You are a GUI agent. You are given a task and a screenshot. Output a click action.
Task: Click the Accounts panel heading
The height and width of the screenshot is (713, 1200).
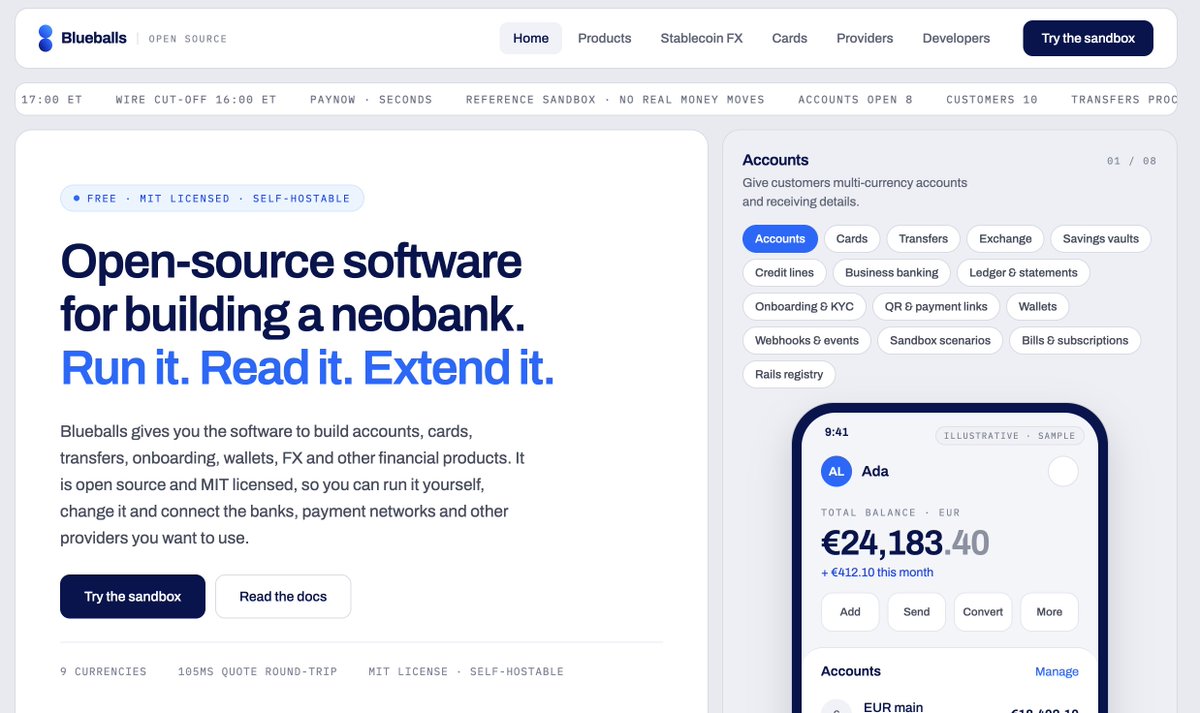click(775, 160)
